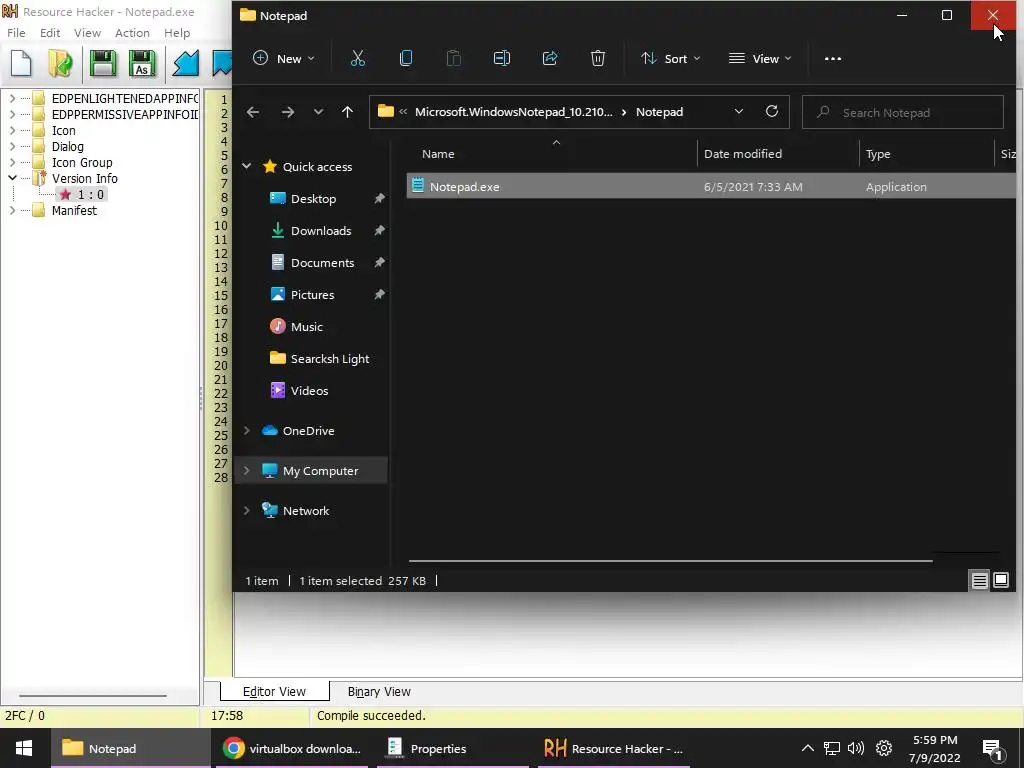The height and width of the screenshot is (768, 1024).
Task: Open the Edit menu in Resource Hacker
Action: (x=50, y=33)
